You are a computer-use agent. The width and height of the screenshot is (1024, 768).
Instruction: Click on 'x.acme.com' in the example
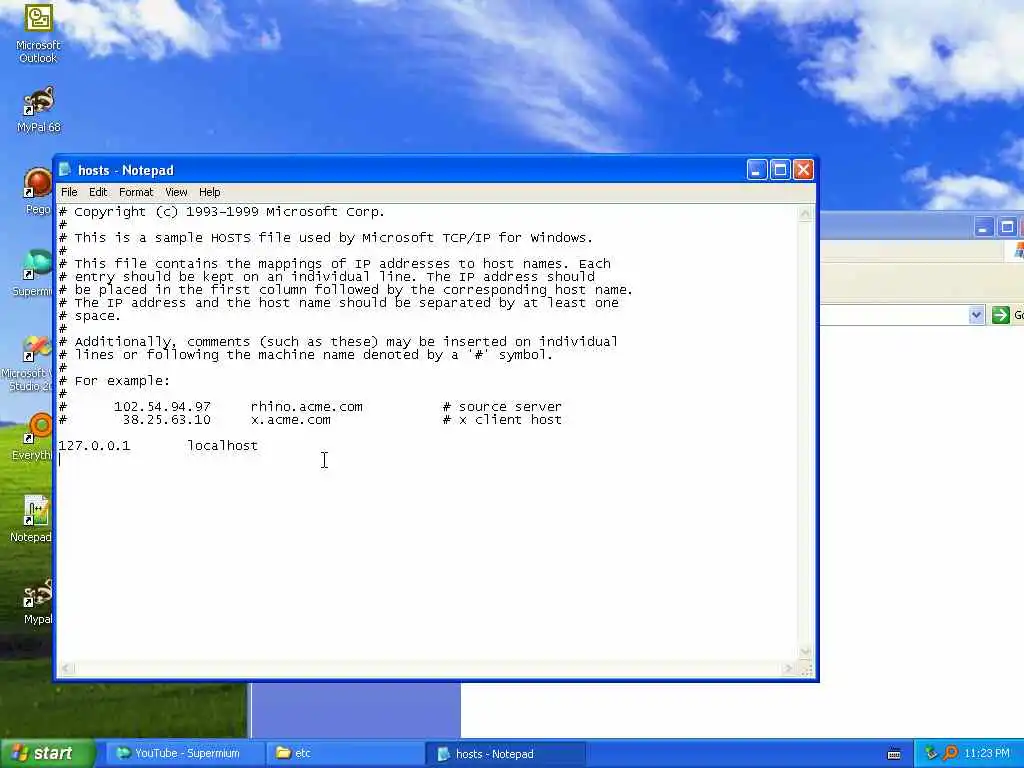[x=291, y=419]
